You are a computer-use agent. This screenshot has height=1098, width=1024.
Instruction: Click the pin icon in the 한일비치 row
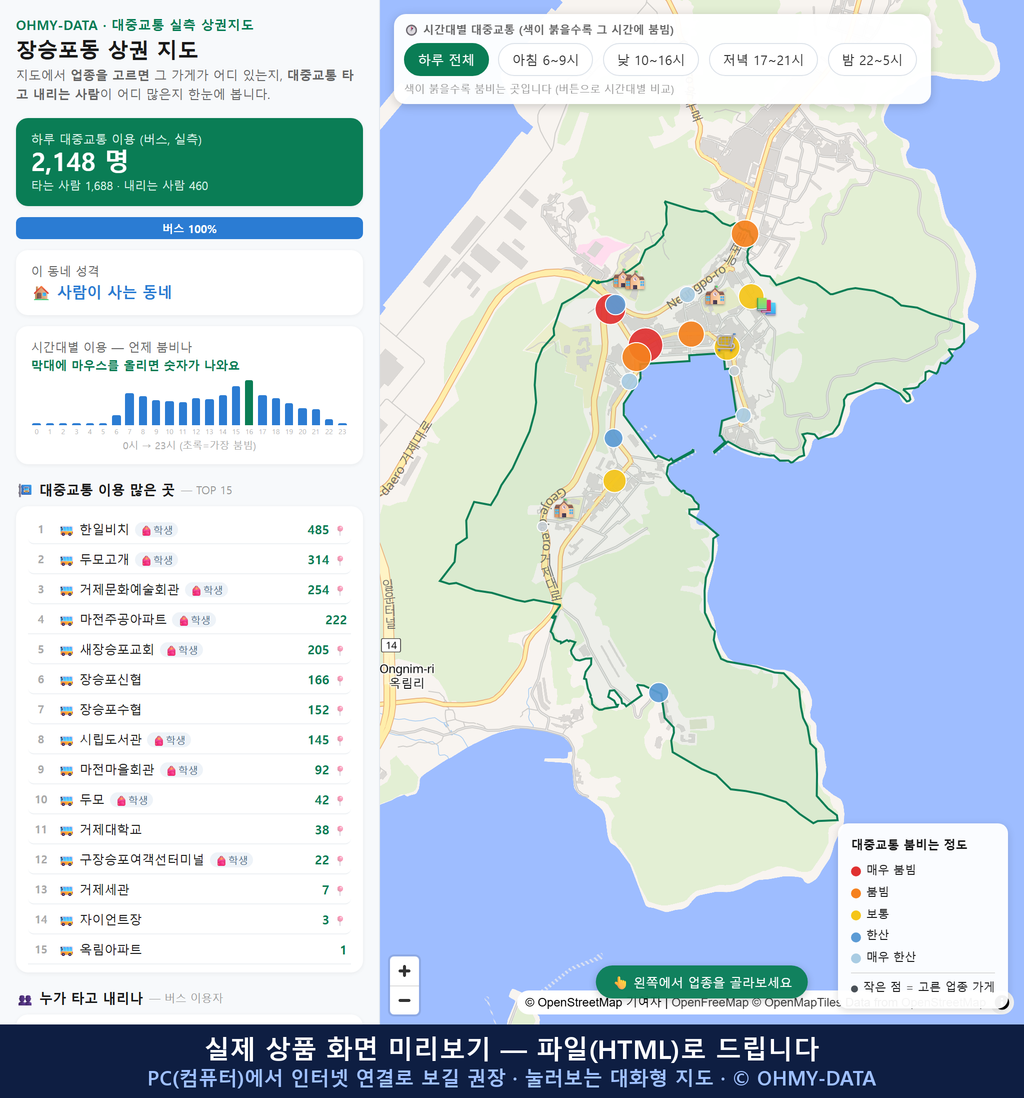point(340,530)
